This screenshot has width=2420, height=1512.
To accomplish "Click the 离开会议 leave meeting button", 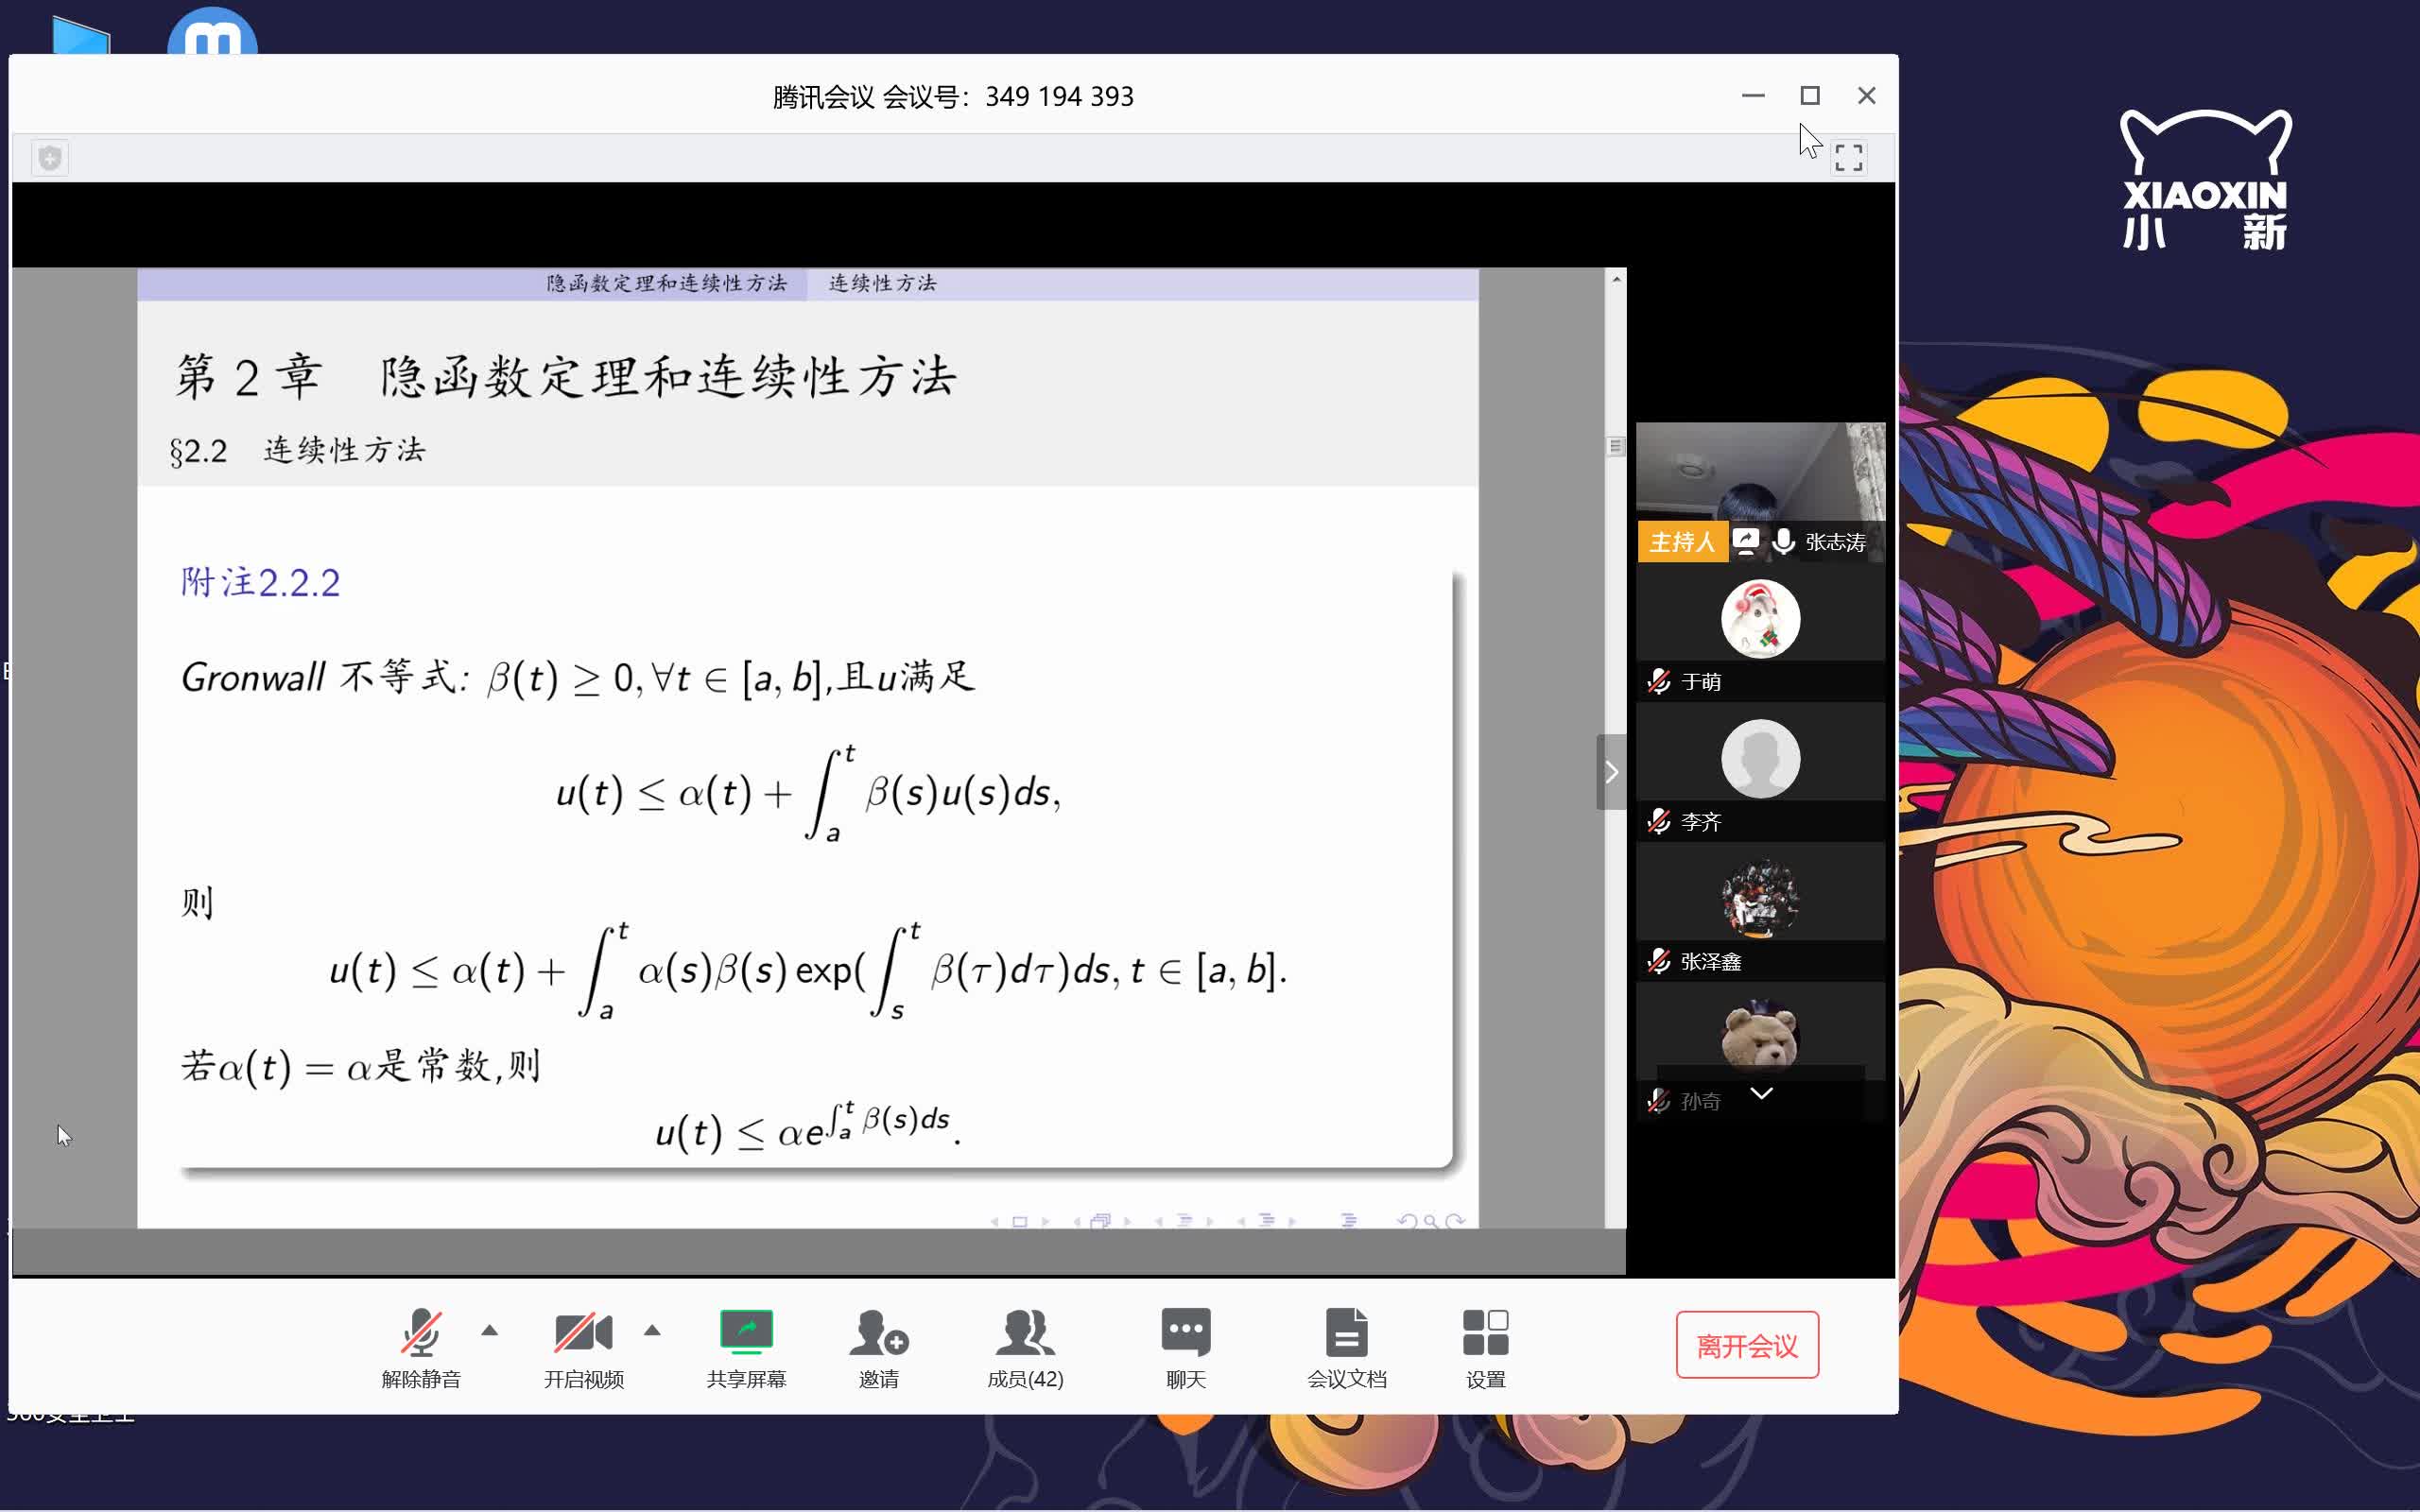I will tap(1746, 1345).
